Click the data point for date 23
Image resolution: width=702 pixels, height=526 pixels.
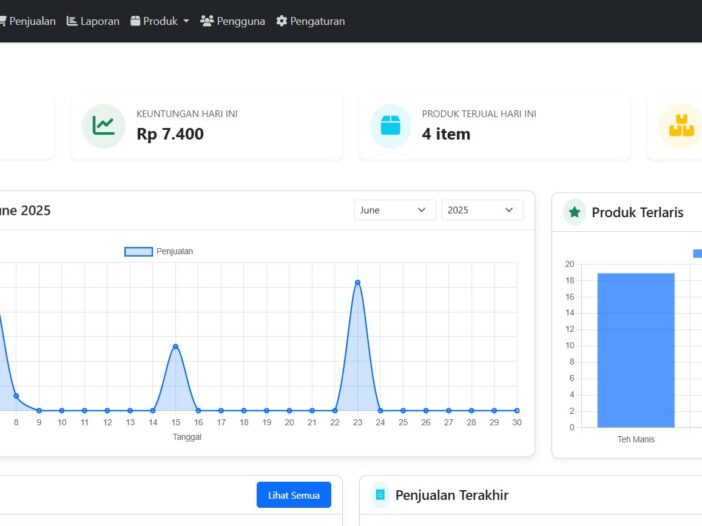pos(357,282)
